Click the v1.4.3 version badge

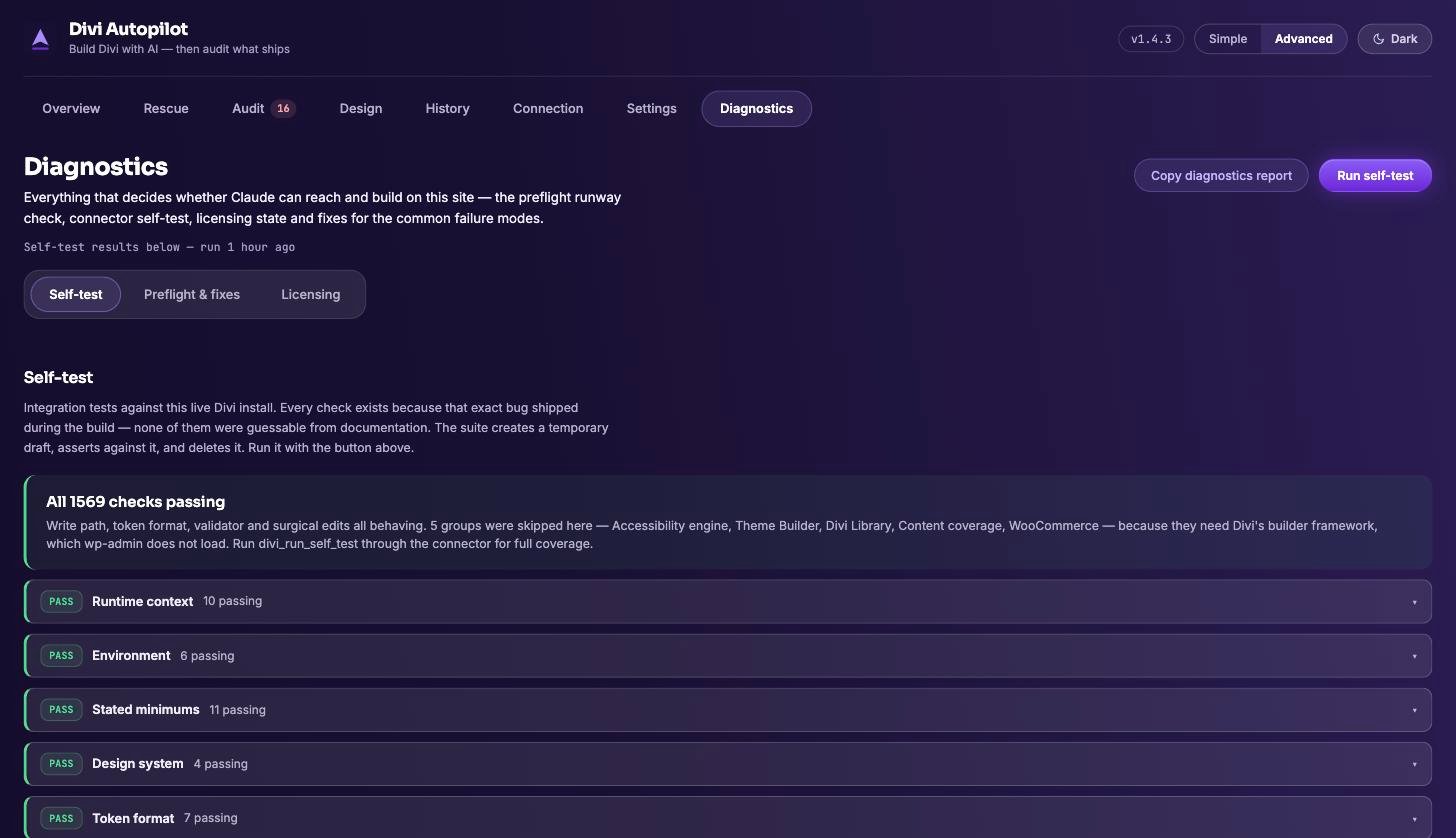[1151, 39]
